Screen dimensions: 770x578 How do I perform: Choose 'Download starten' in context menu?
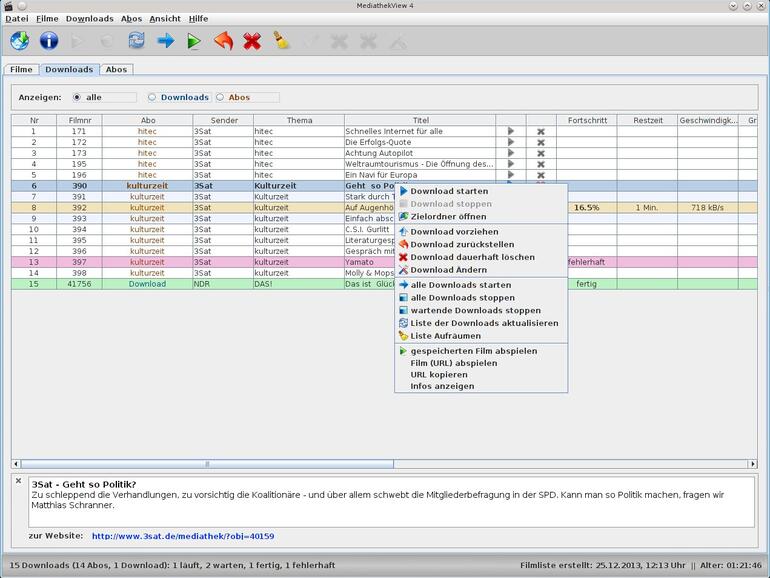[x=449, y=191]
